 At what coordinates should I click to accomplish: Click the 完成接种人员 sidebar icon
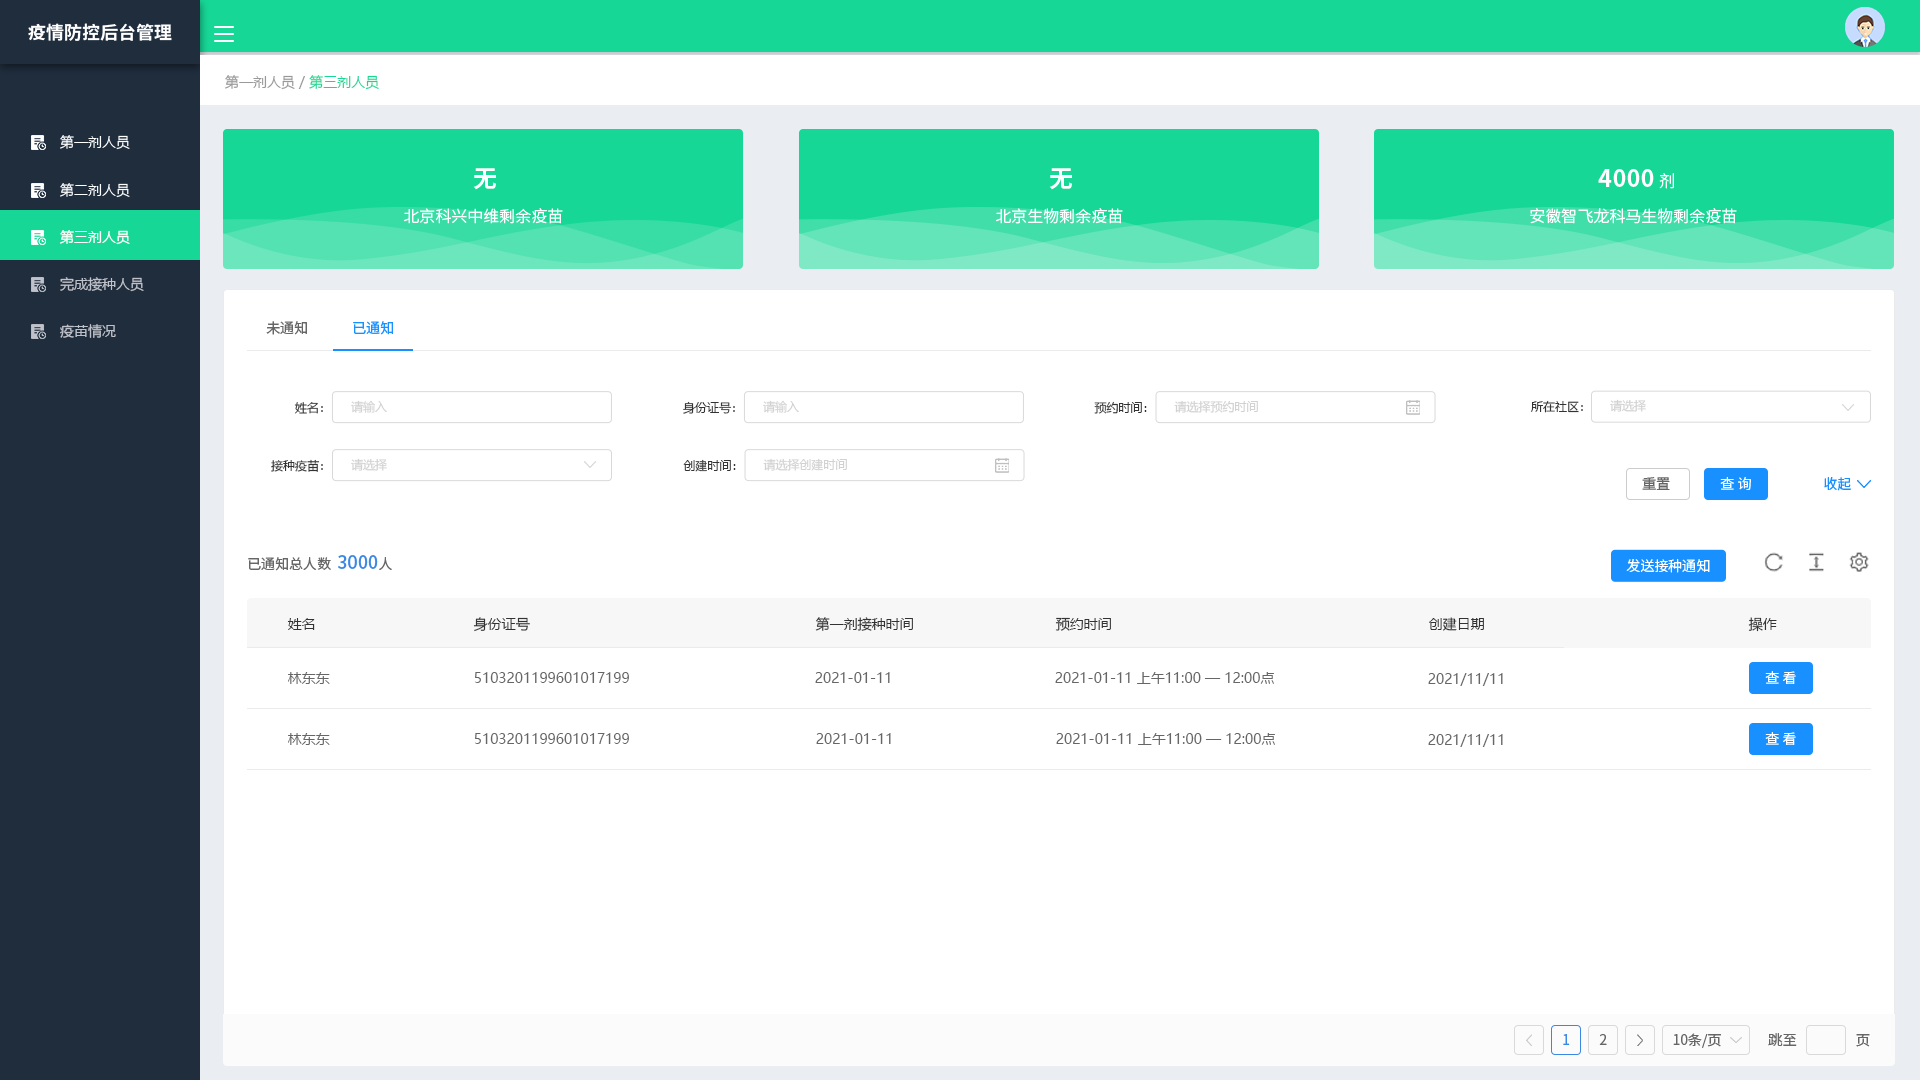click(x=38, y=285)
